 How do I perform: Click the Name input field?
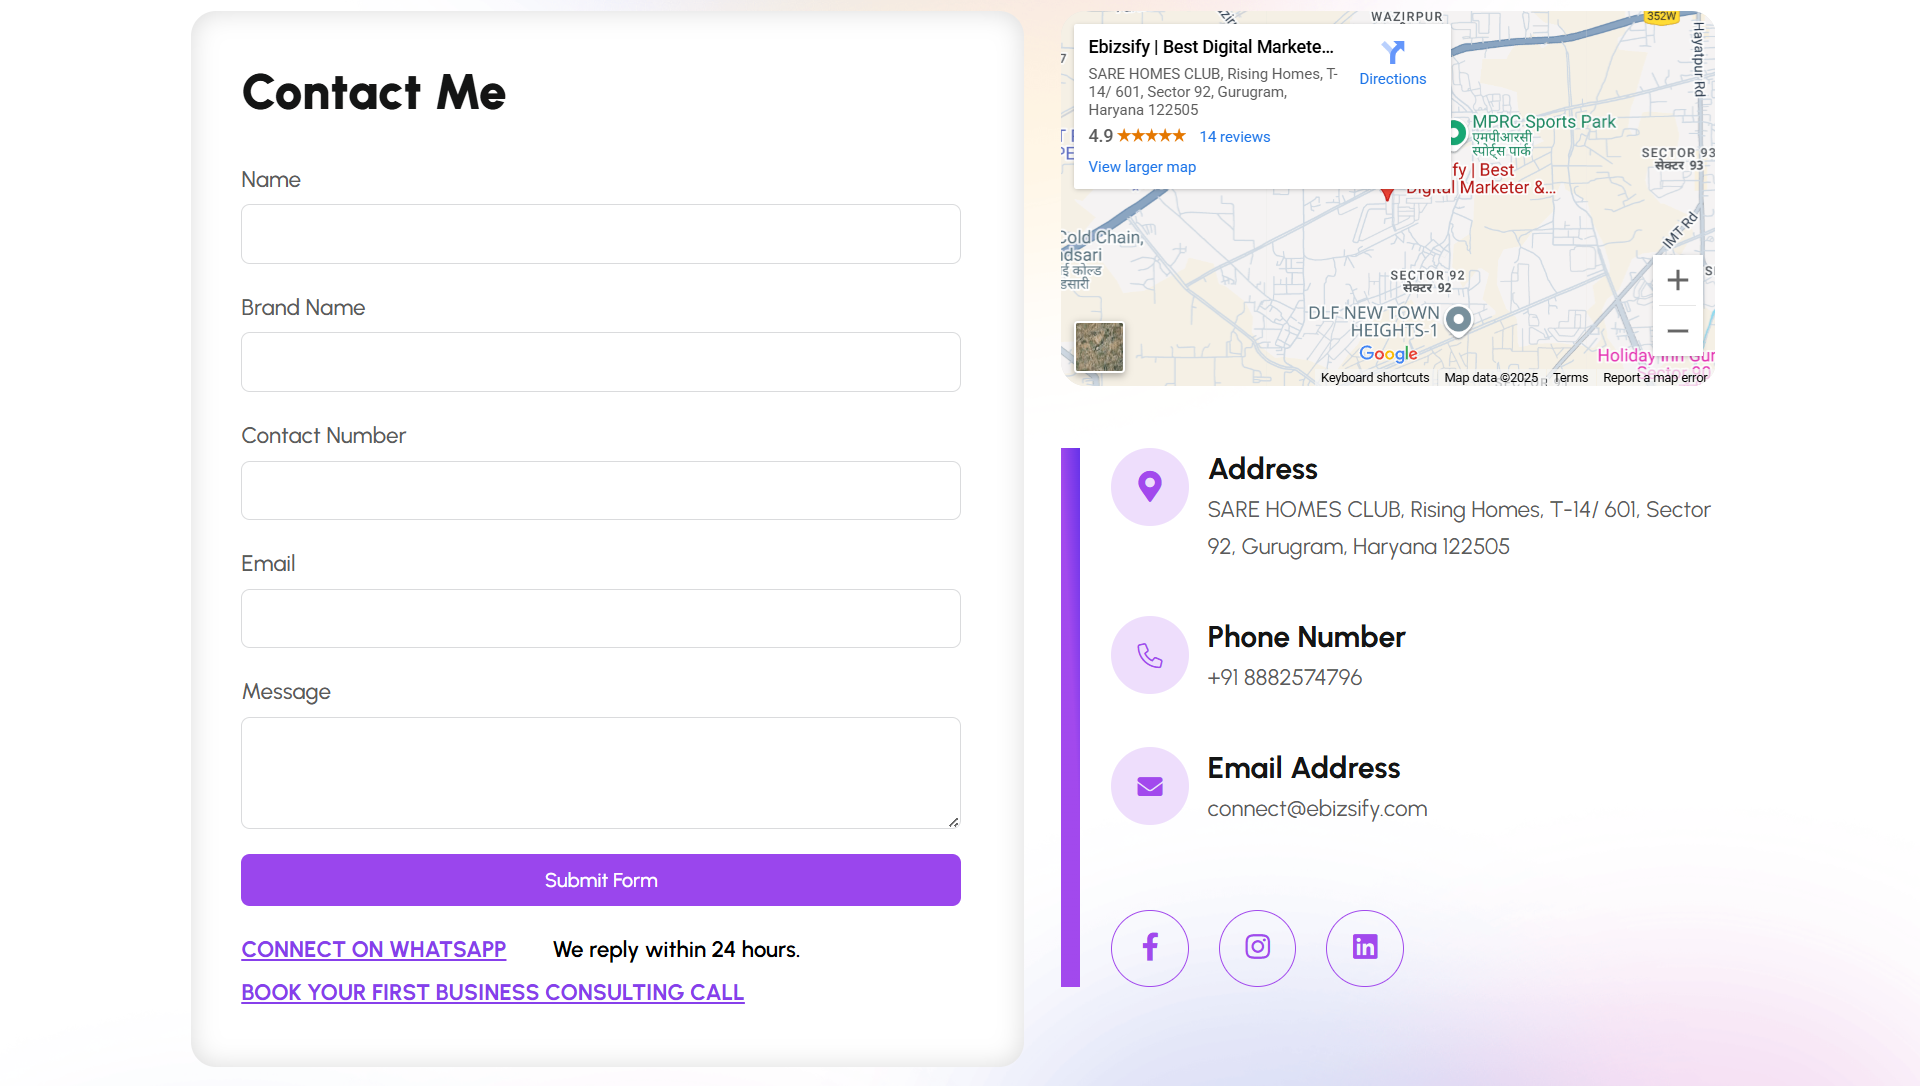pos(600,234)
